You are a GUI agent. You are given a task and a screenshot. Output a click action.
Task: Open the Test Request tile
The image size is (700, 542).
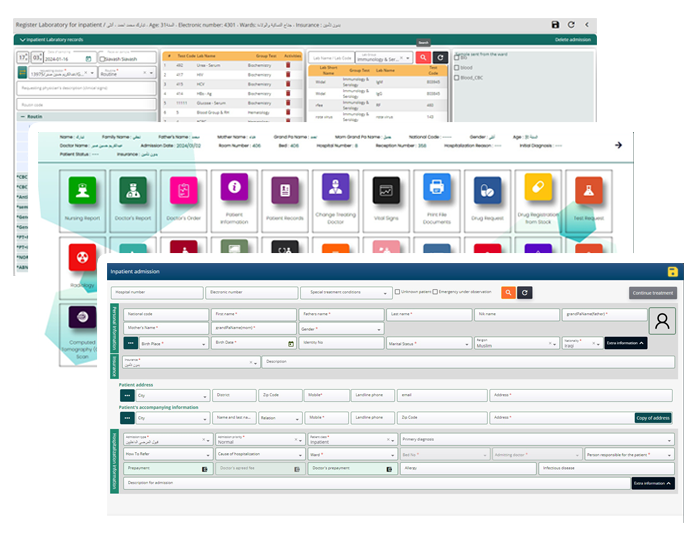point(588,201)
